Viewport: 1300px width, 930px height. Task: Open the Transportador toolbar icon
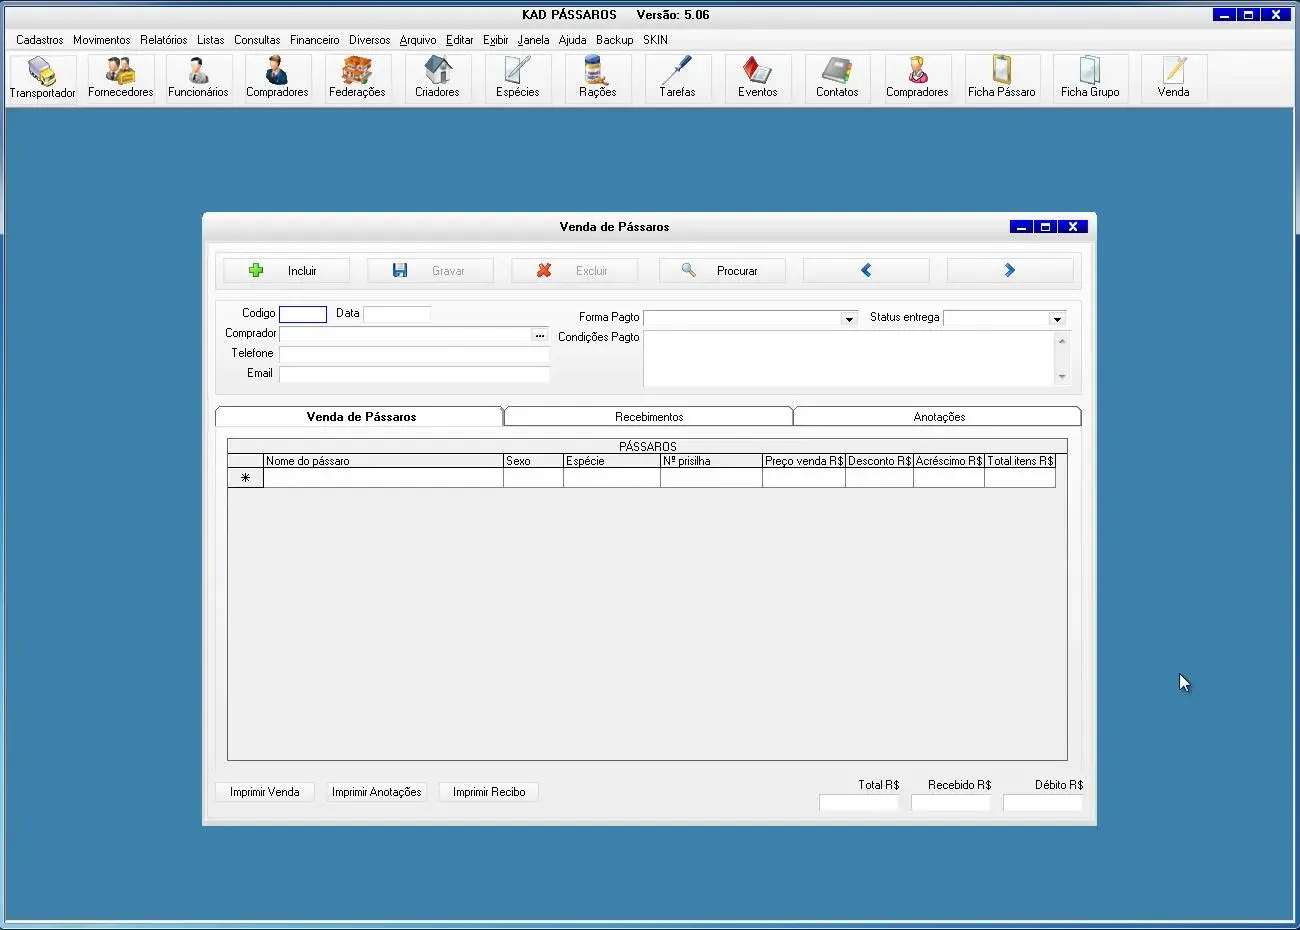point(42,78)
